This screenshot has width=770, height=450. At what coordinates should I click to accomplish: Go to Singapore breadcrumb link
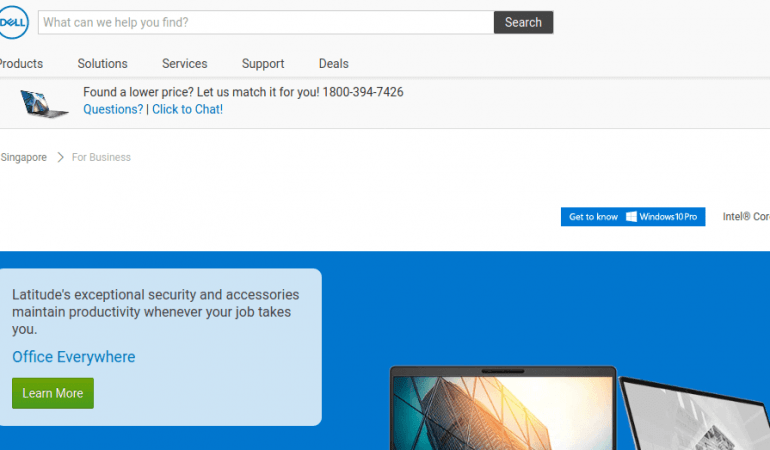pyautogui.click(x=24, y=157)
